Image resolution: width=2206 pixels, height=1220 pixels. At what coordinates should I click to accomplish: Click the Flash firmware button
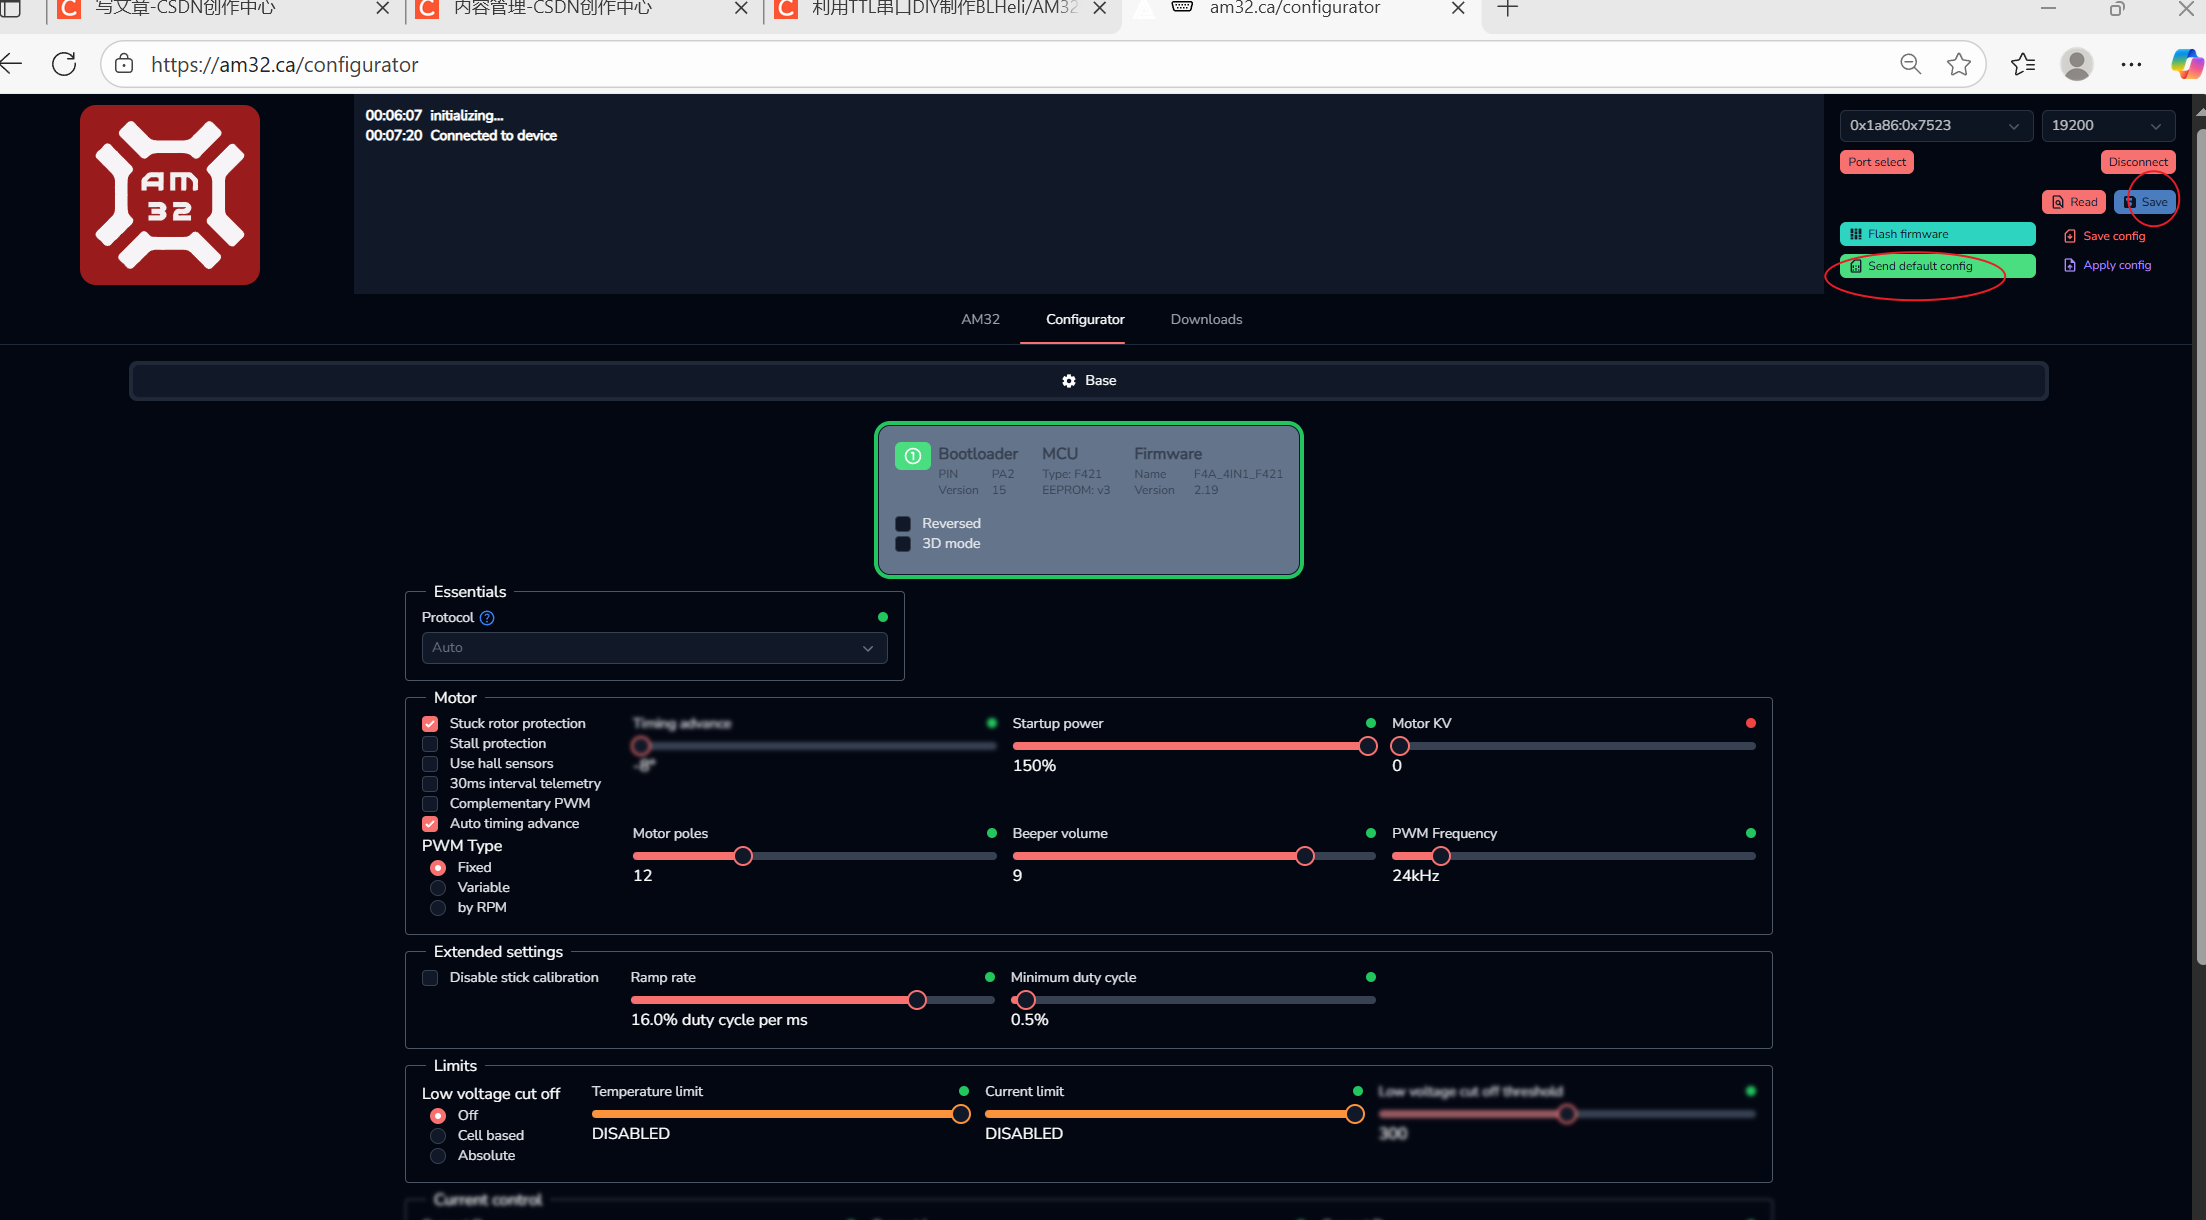click(x=1937, y=234)
